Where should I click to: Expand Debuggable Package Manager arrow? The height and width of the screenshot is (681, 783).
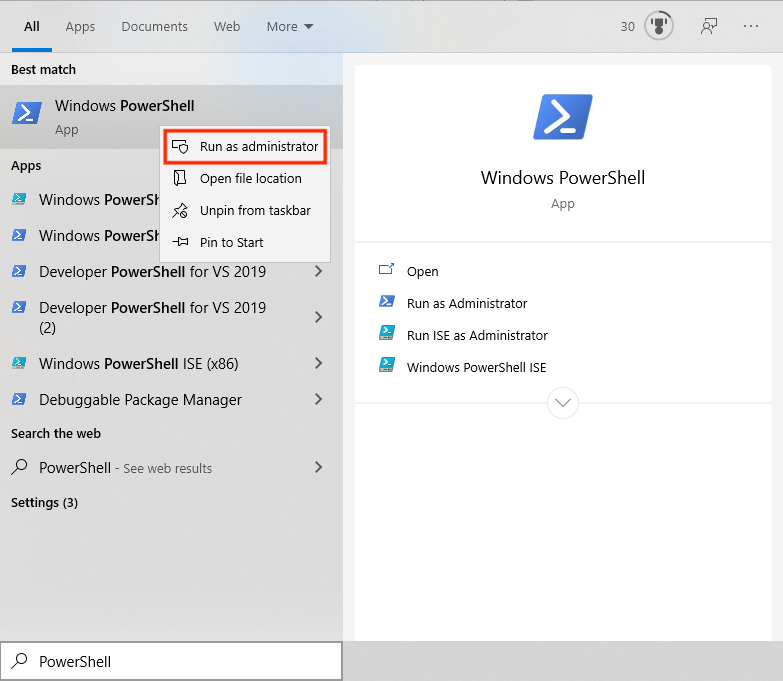(319, 399)
